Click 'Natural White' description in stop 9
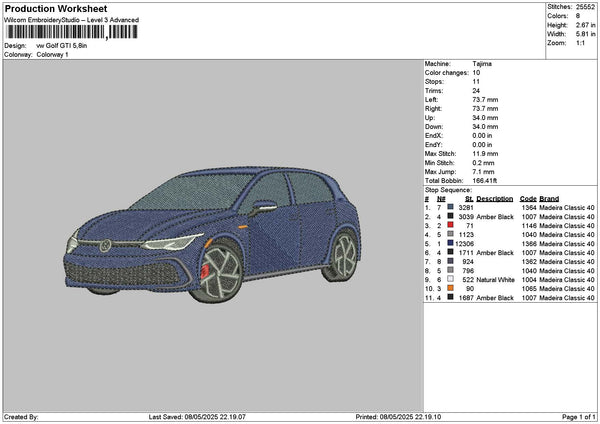This screenshot has height=424, width=600. (495, 280)
